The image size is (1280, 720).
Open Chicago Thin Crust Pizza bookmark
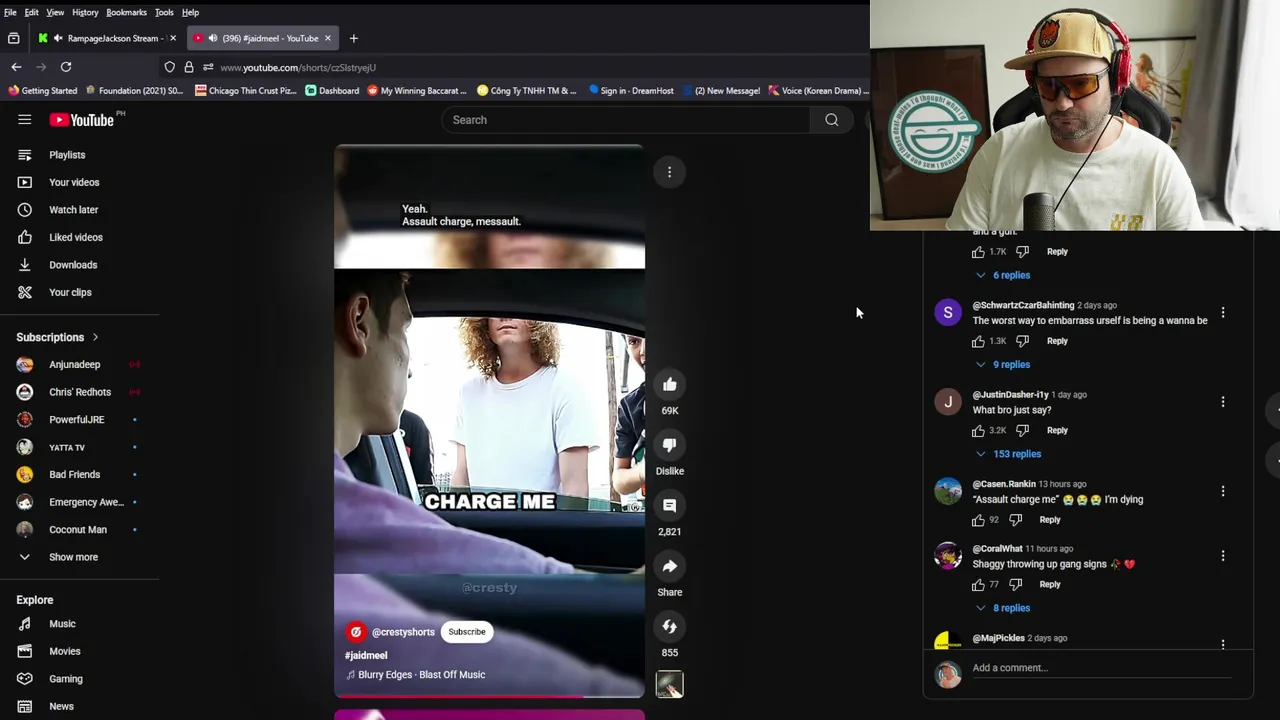pos(246,91)
